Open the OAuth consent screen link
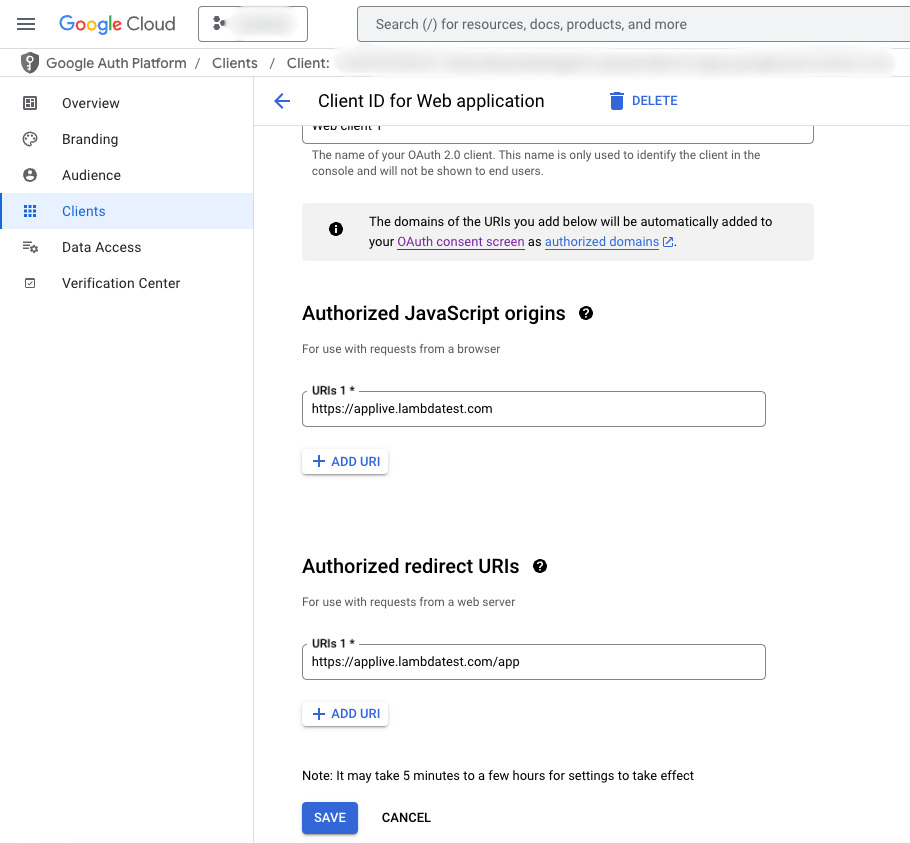The image size is (910, 843). (460, 242)
